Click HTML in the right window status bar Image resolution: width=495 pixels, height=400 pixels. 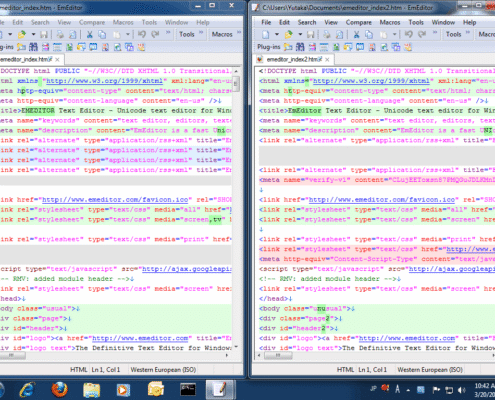point(345,370)
